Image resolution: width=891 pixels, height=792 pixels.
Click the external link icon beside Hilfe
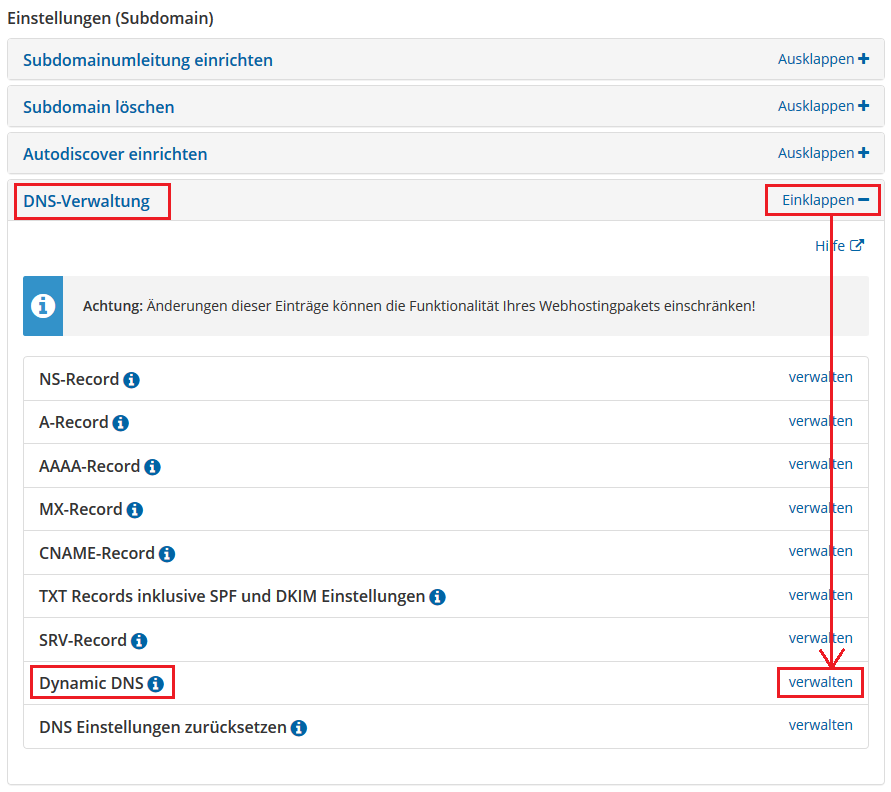tap(857, 245)
